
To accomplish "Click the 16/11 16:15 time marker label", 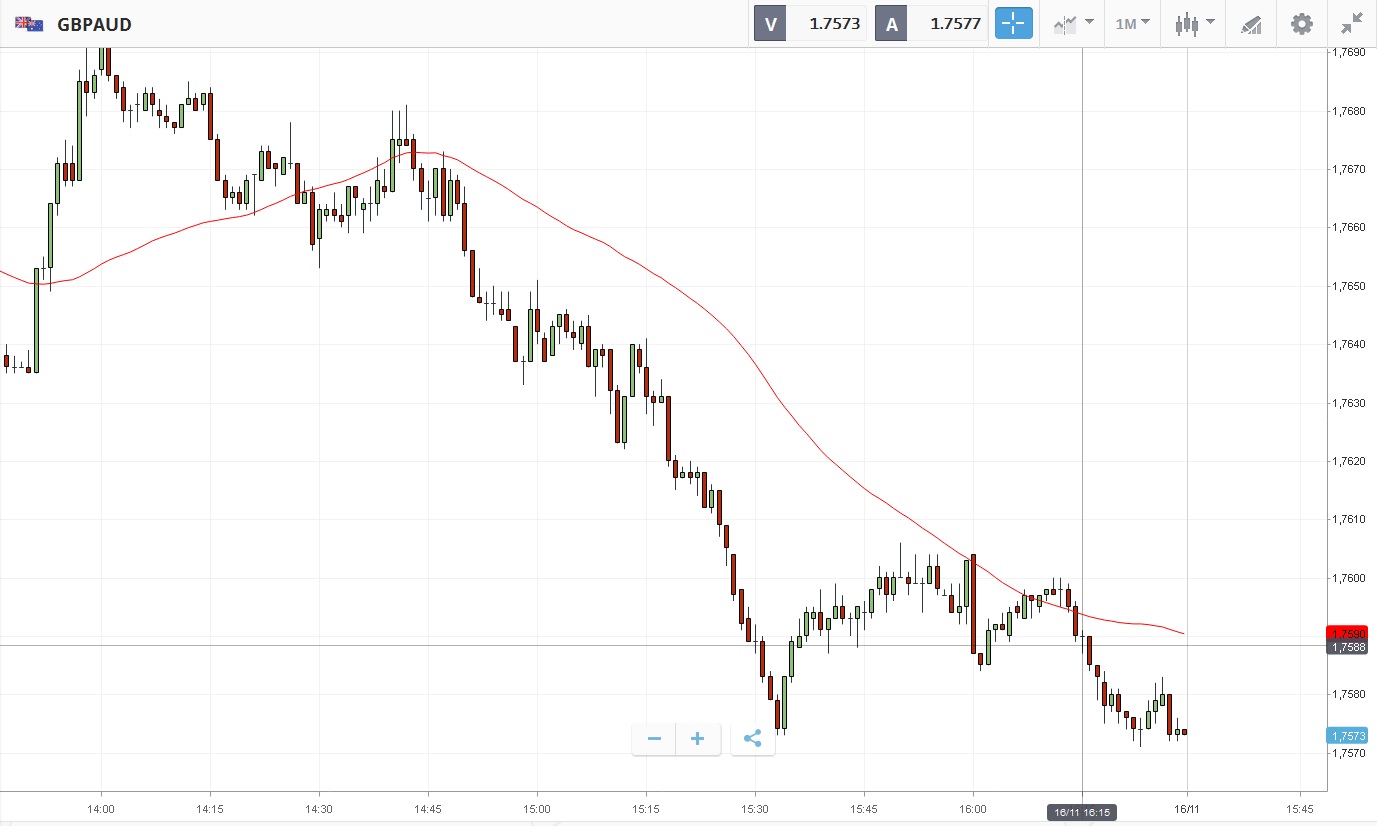I will click(1081, 813).
